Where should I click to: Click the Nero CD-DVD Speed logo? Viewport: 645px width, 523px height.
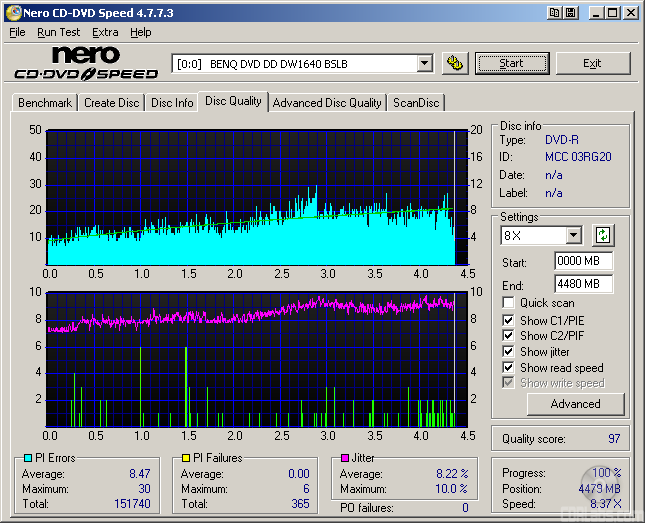click(86, 63)
